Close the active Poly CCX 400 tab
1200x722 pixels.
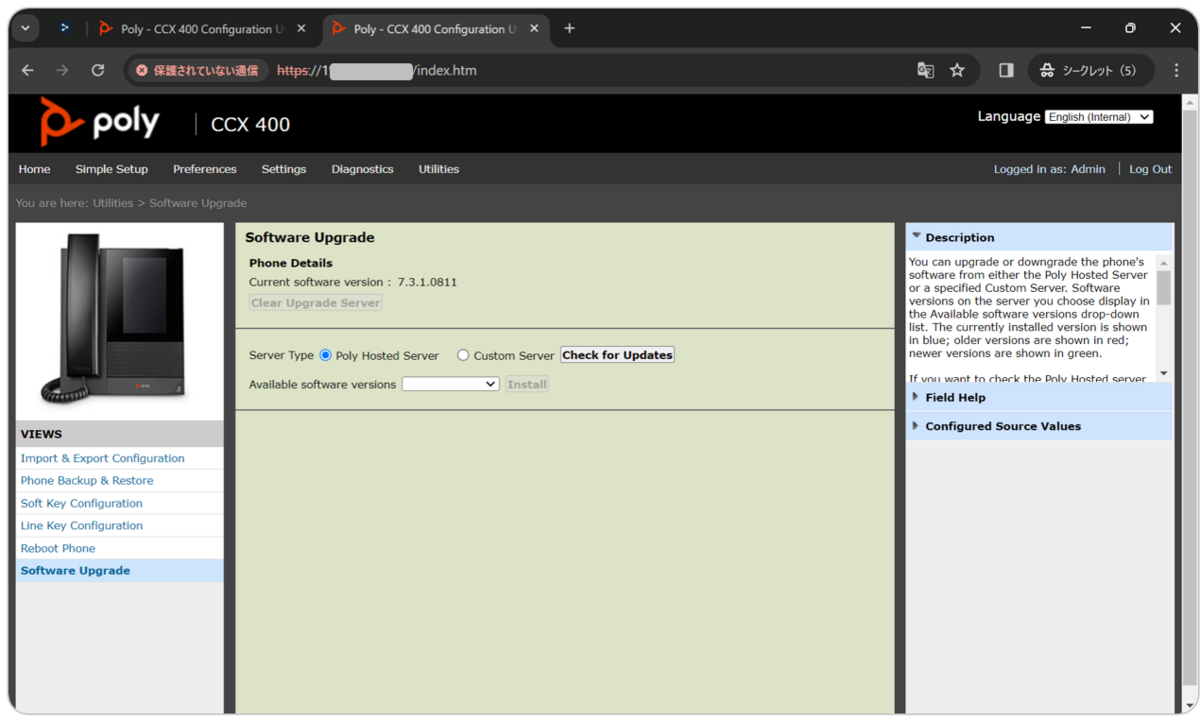[x=534, y=29]
